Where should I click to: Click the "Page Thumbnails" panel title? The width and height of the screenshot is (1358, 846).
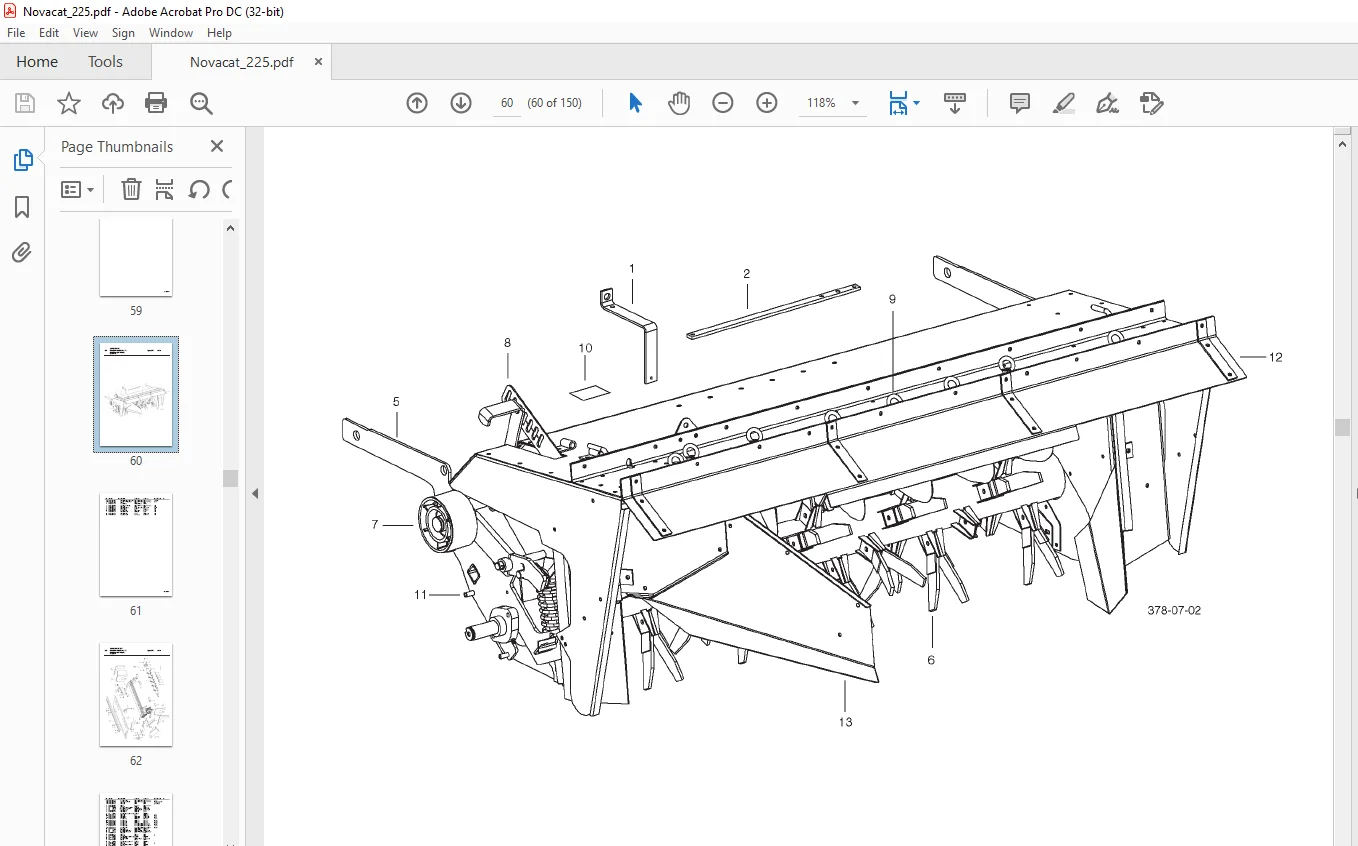pyautogui.click(x=117, y=146)
